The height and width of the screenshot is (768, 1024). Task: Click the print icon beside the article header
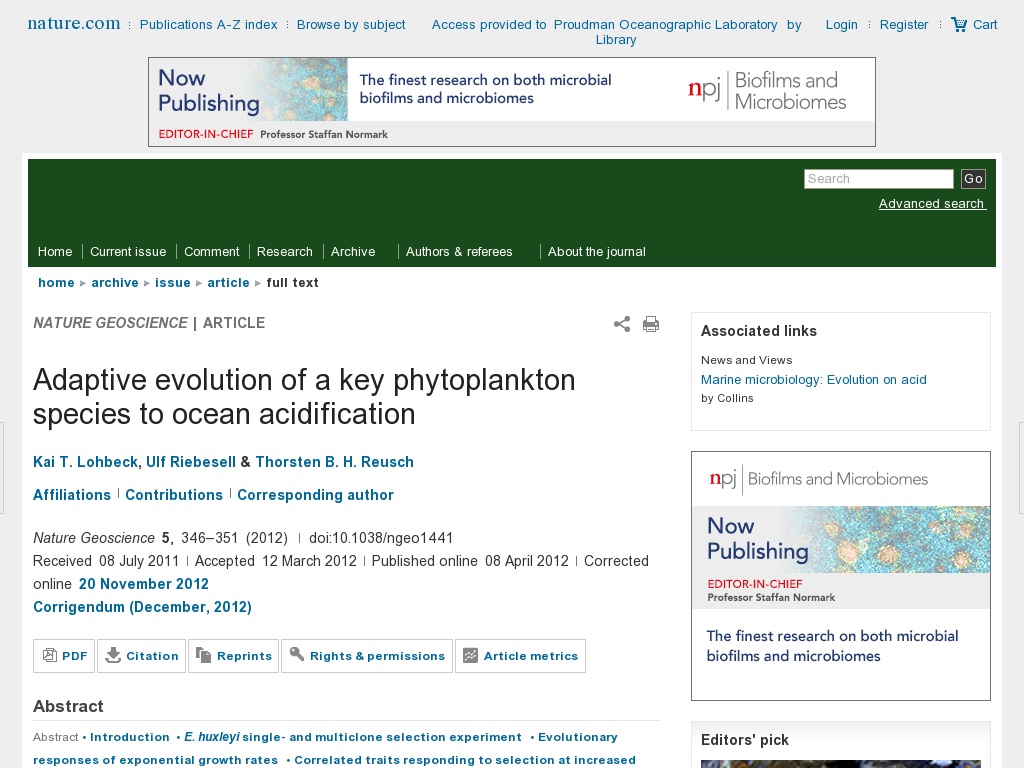650,324
